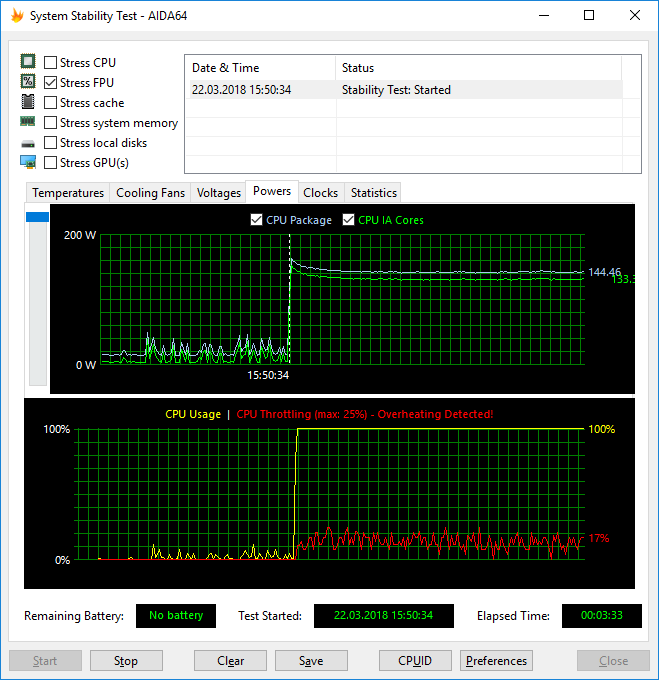The image size is (659, 680).
Task: Enable Stress system memory checkbox
Action: click(x=50, y=123)
